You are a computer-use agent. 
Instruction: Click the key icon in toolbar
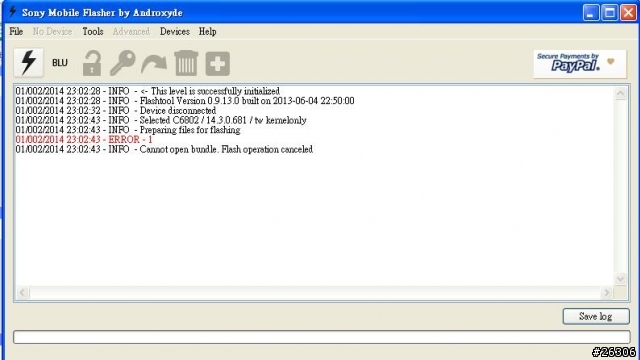click(122, 63)
